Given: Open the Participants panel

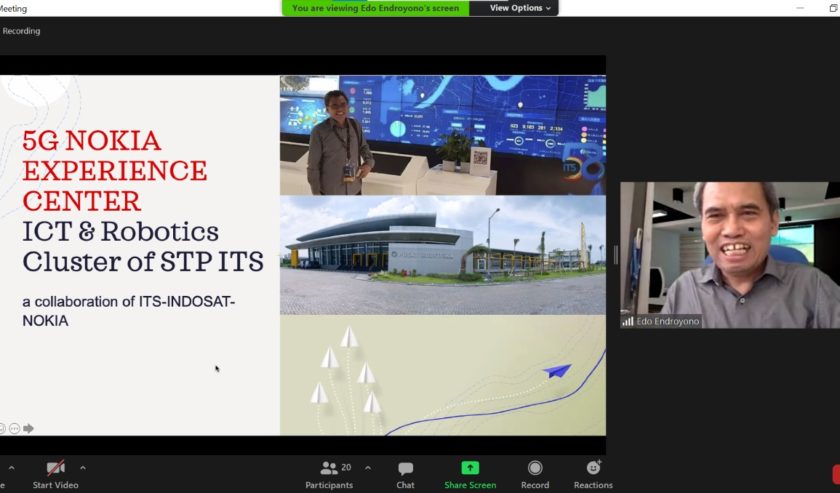Looking at the screenshot, I should pyautogui.click(x=329, y=474).
